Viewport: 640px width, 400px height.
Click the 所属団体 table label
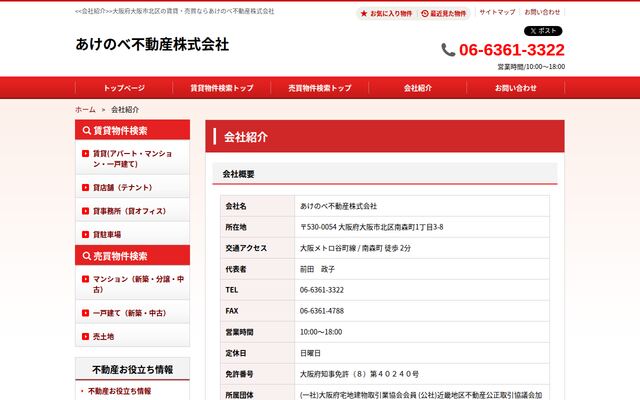tap(239, 395)
